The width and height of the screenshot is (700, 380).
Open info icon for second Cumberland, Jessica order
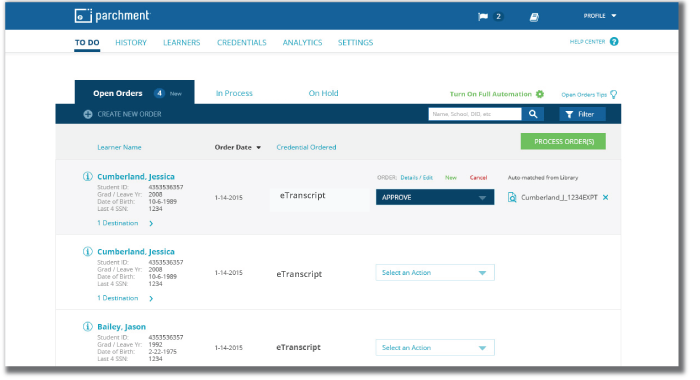pos(88,251)
